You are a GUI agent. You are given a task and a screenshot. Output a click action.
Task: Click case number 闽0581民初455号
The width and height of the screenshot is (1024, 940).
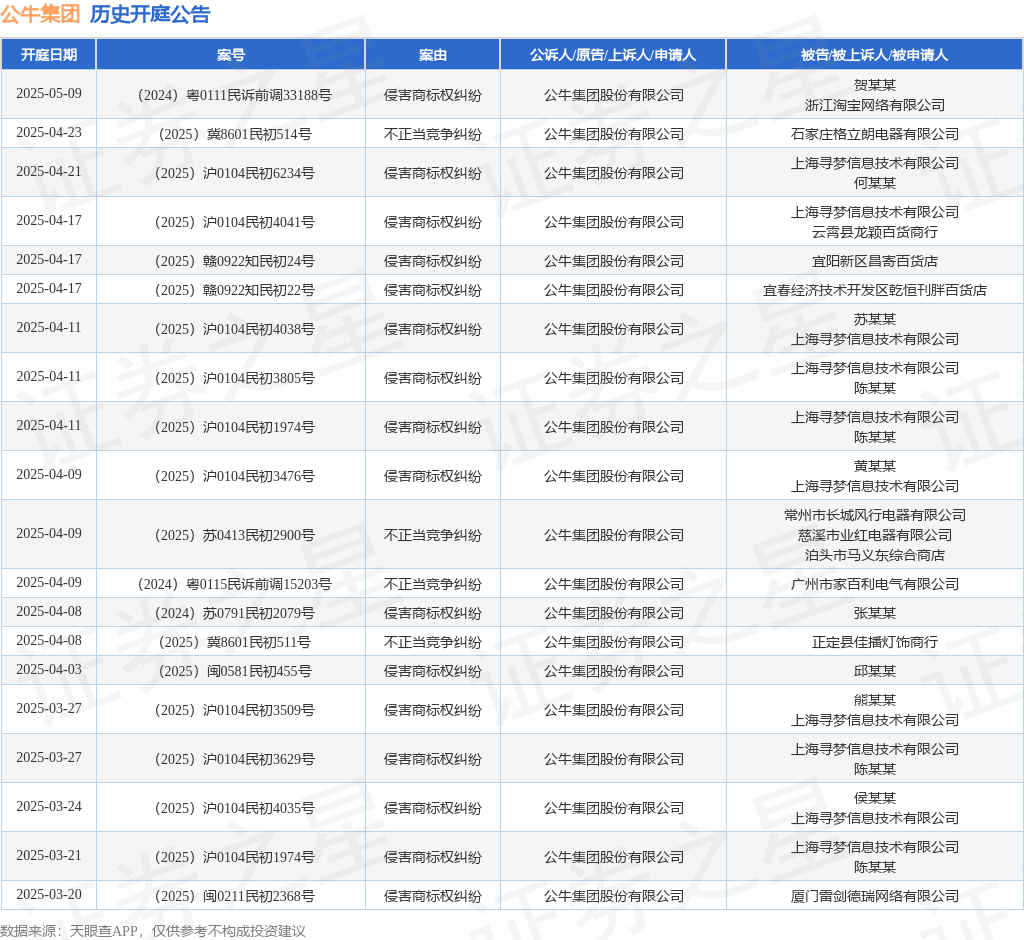234,670
